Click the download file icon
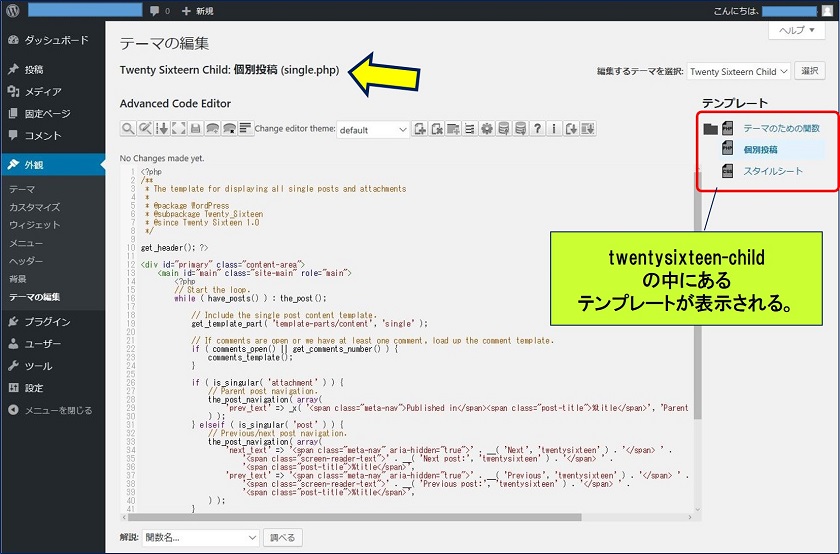Image resolution: width=840 pixels, height=554 pixels. coord(571,129)
